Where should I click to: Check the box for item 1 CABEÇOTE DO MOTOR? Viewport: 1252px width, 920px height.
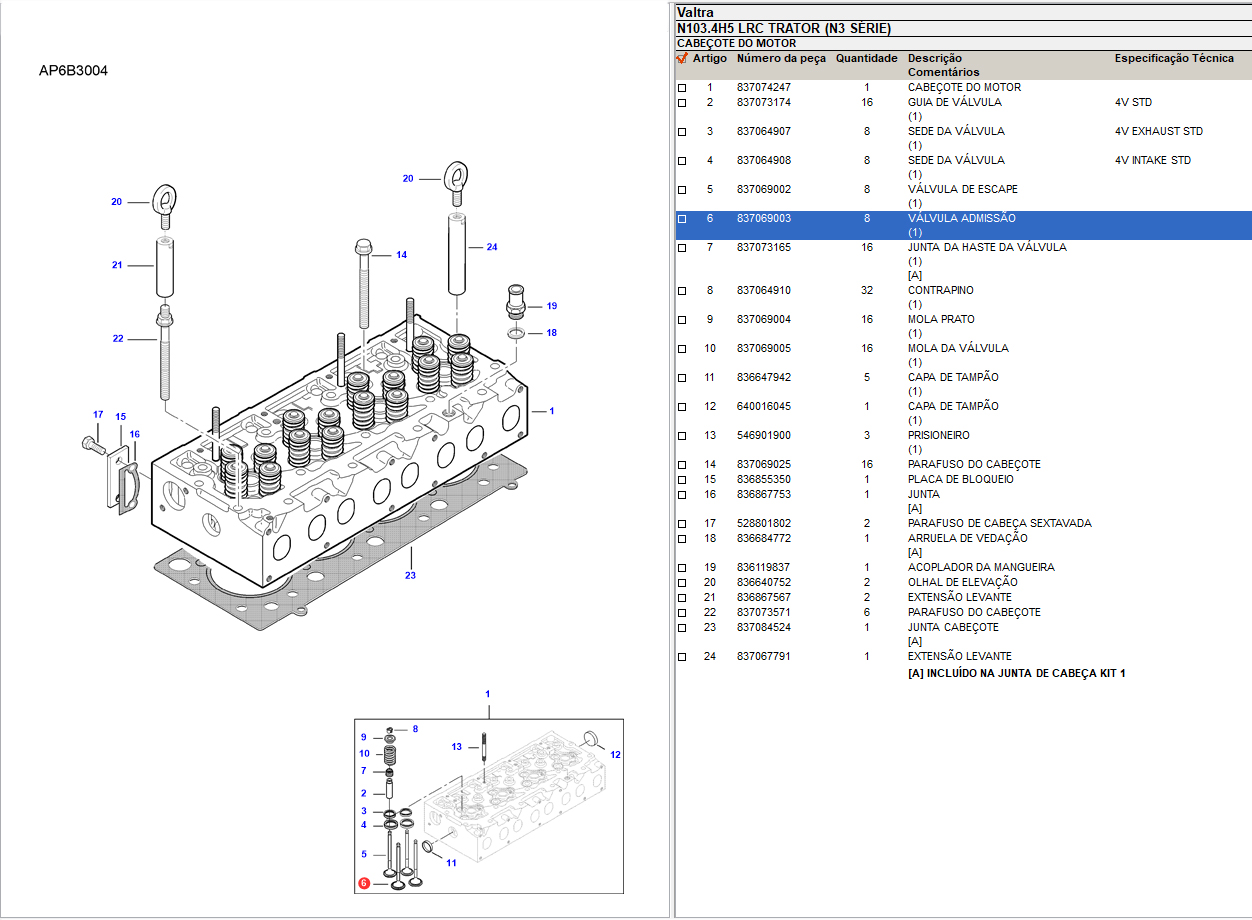(682, 88)
